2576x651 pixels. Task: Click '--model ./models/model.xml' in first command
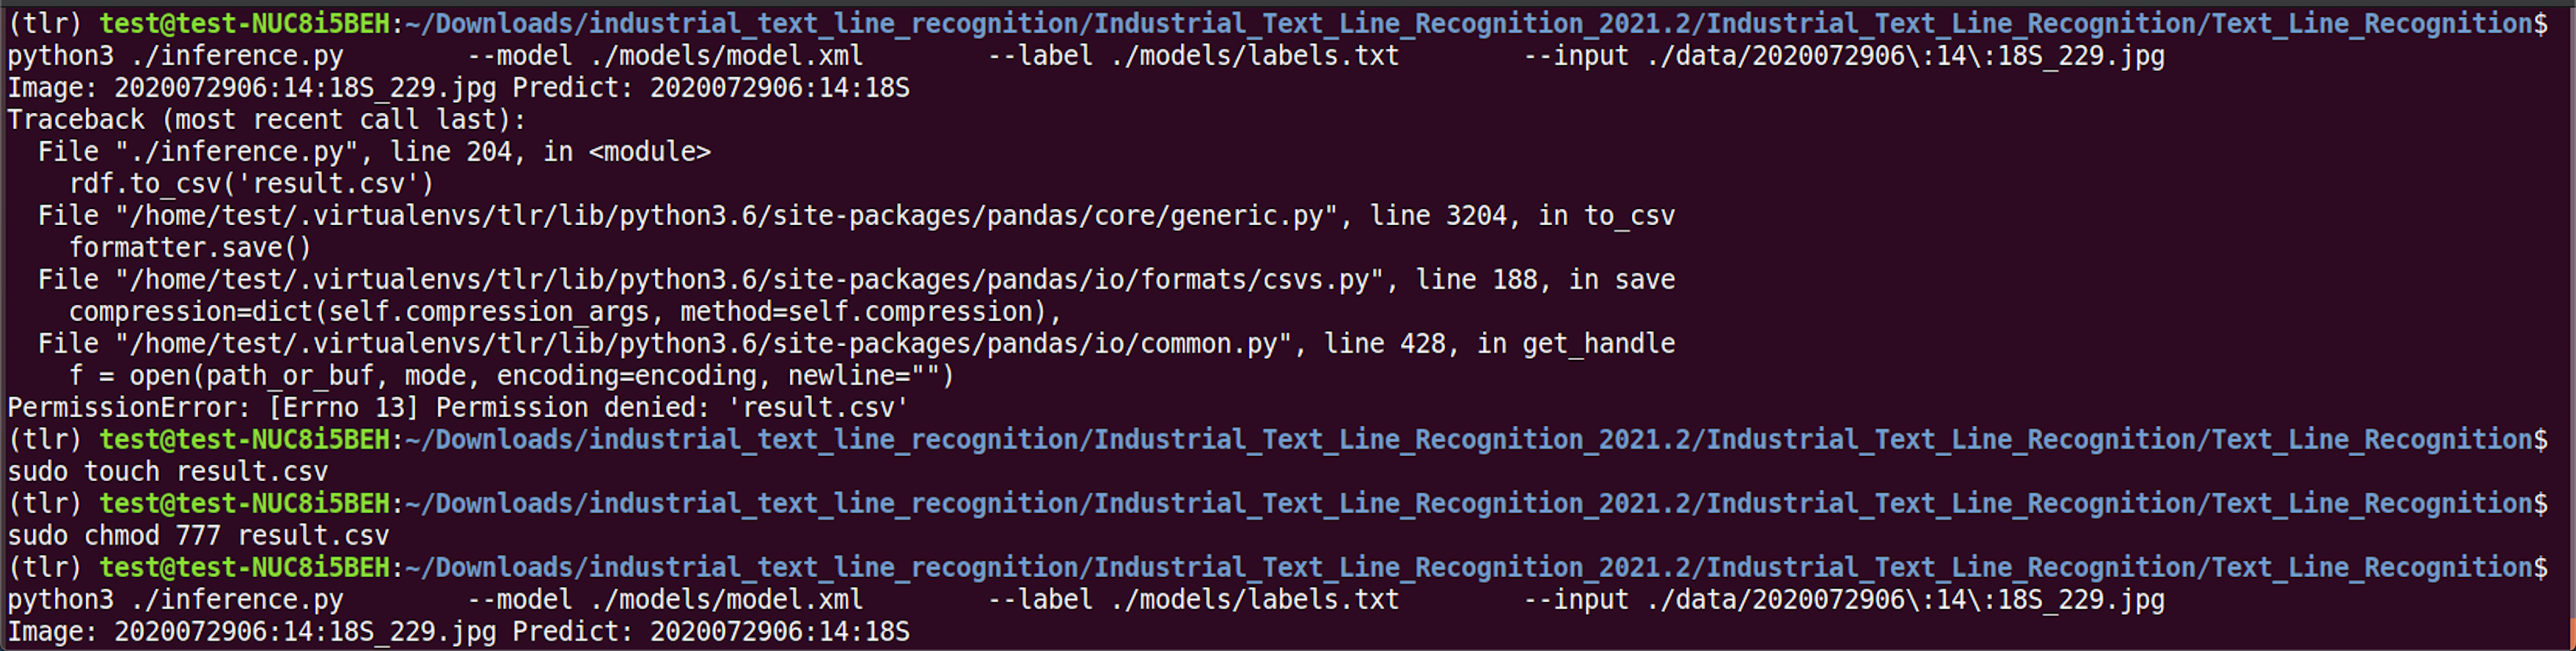pos(665,56)
